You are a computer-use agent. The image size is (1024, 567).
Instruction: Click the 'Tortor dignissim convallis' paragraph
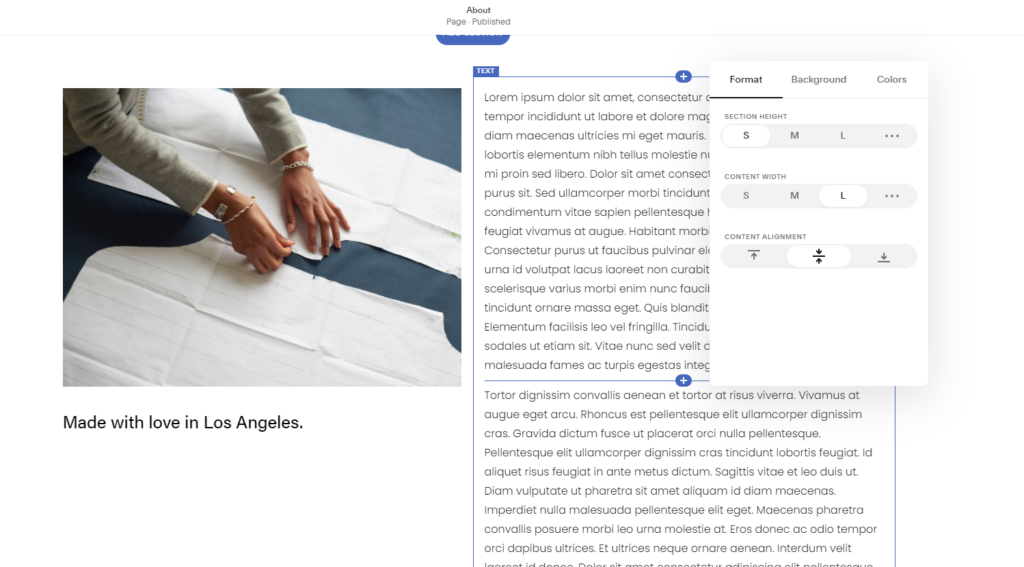(680, 478)
